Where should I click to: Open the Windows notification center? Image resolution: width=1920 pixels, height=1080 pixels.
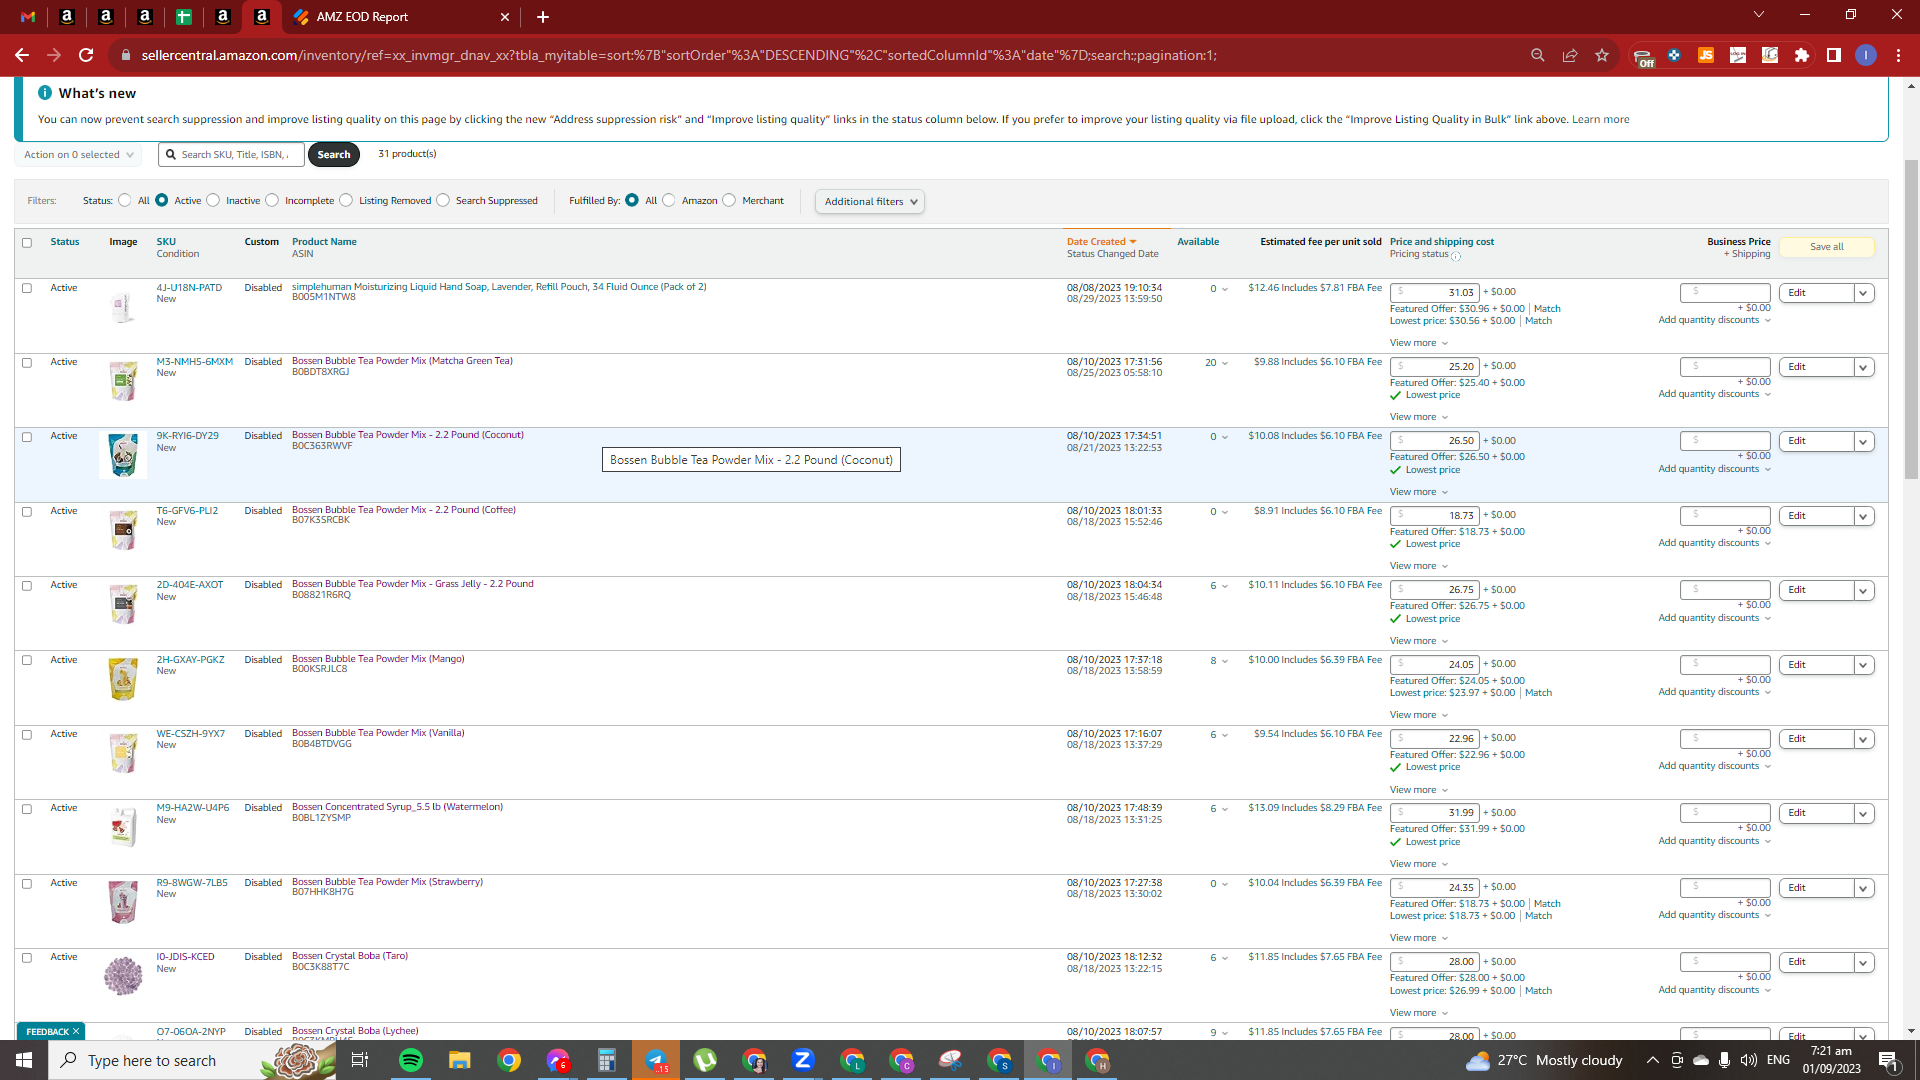[1889, 1060]
